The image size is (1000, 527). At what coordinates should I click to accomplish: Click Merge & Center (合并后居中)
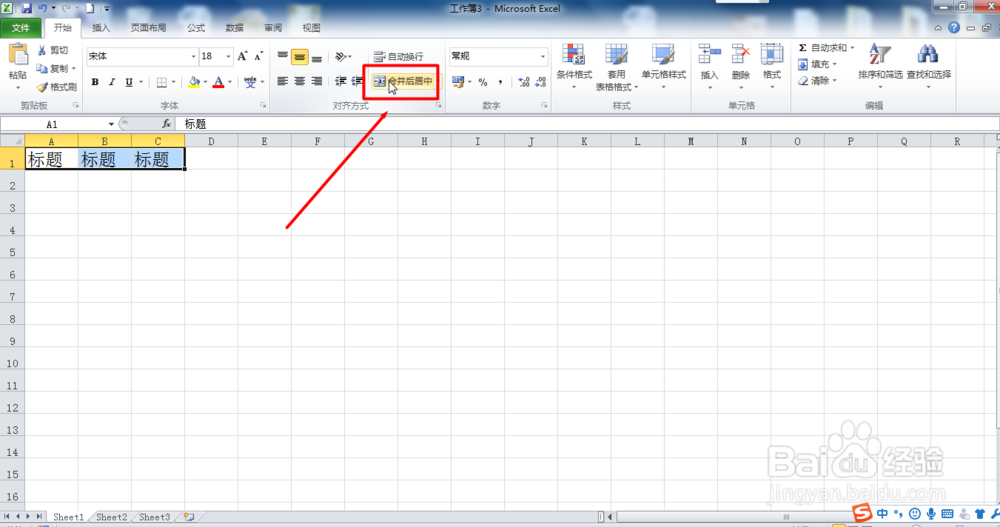pos(403,81)
